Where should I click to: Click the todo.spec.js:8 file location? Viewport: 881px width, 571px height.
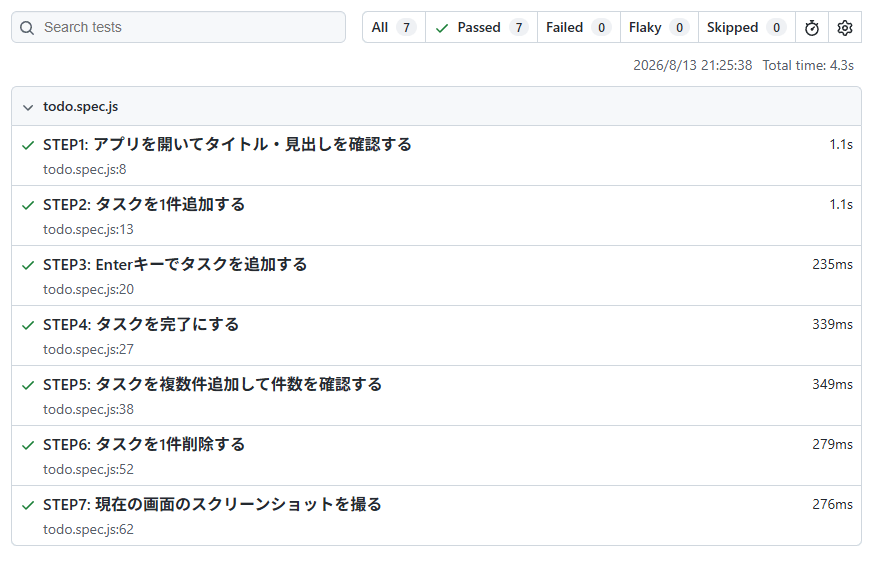pyautogui.click(x=85, y=170)
